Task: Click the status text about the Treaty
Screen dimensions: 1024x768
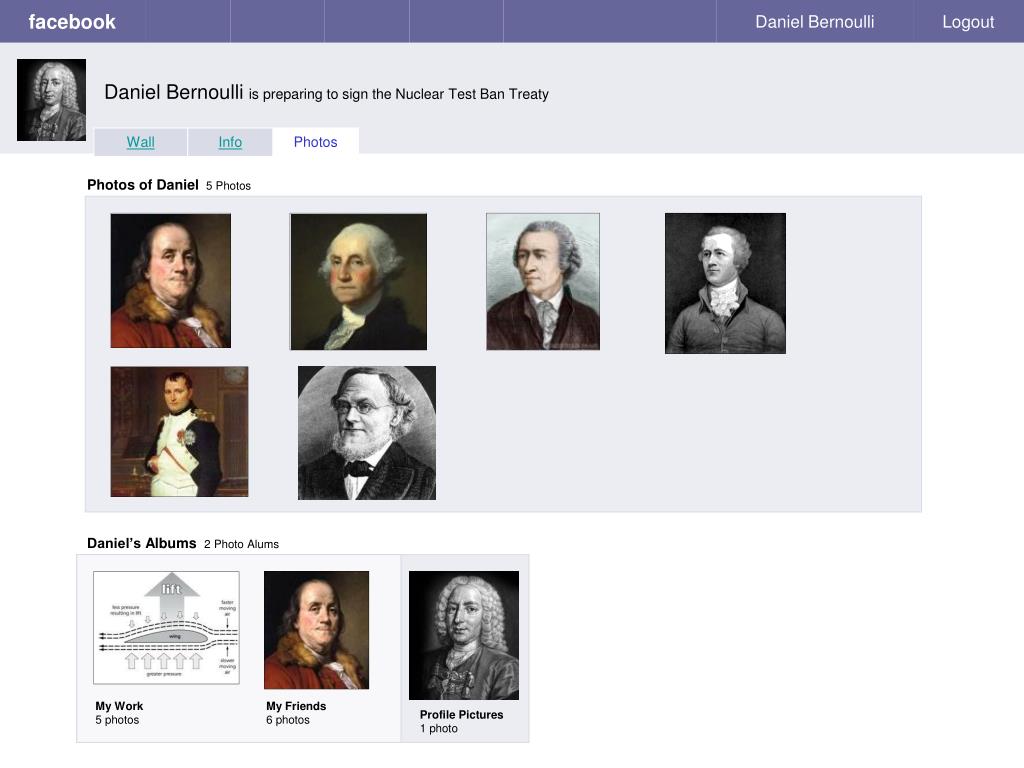Action: [x=398, y=94]
